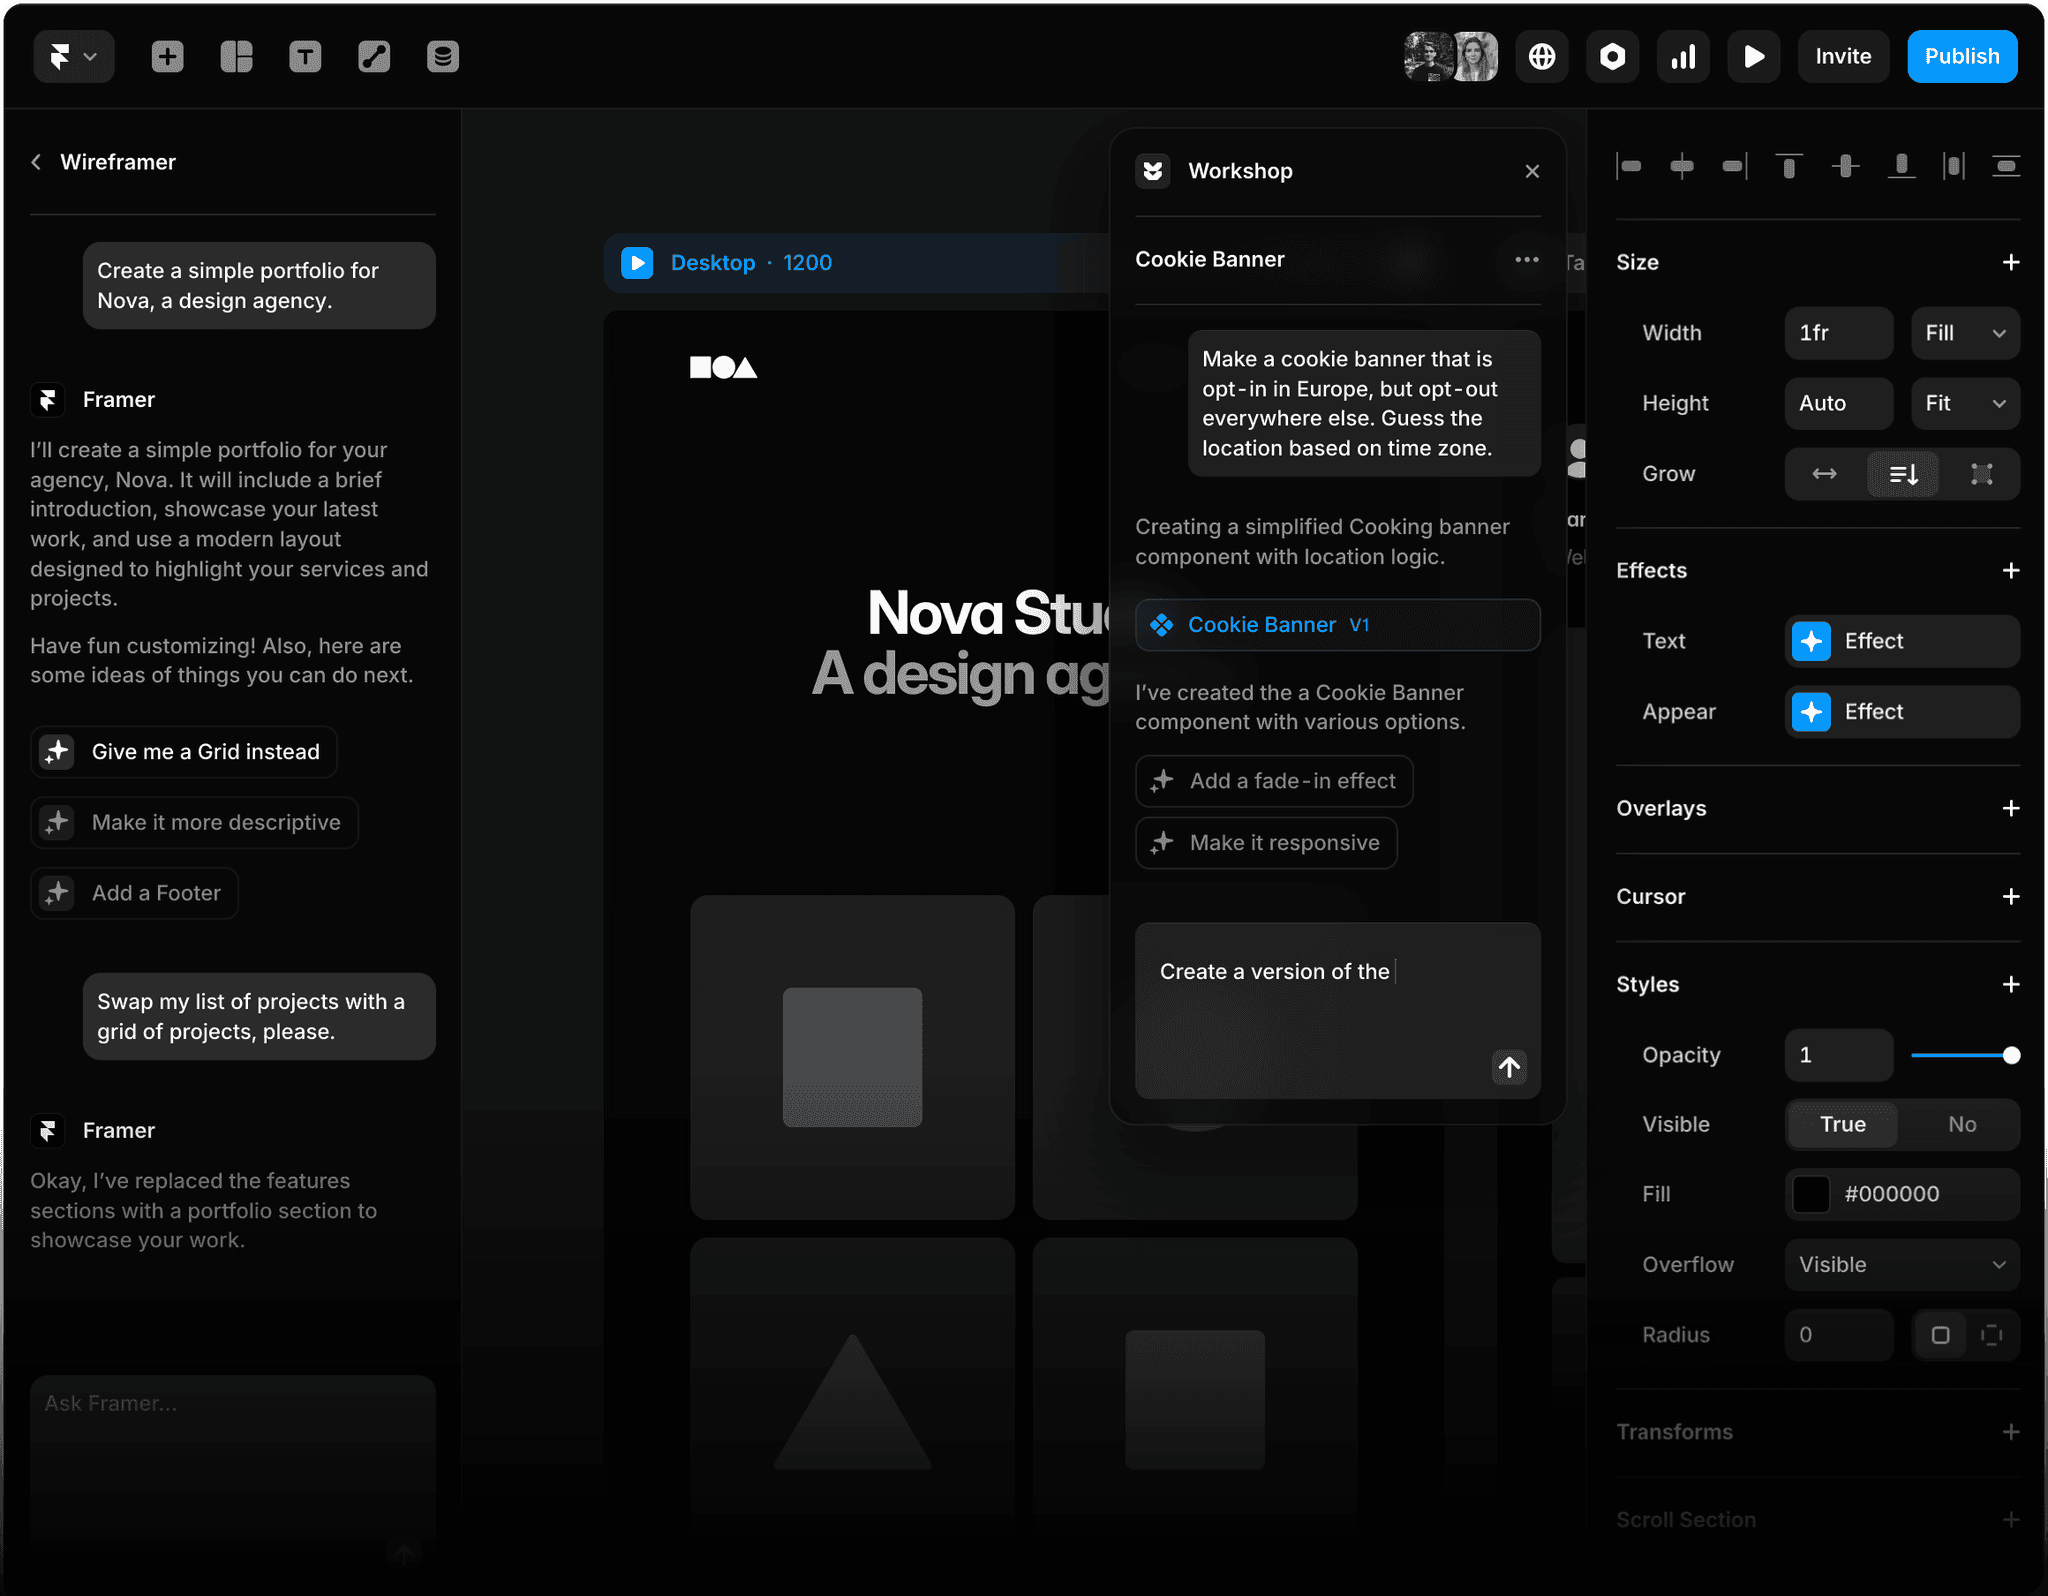
Task: Open the Height Fit dropdown
Action: point(1965,403)
